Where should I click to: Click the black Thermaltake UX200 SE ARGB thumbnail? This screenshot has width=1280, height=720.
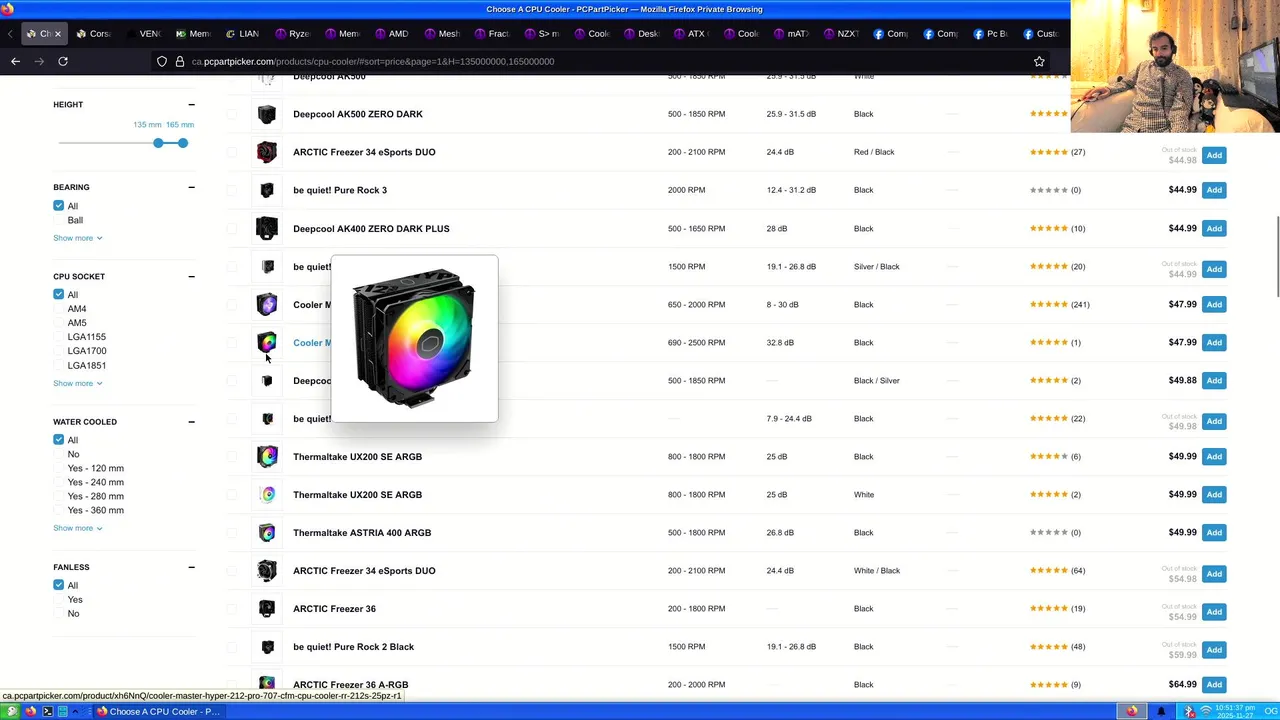click(x=267, y=457)
